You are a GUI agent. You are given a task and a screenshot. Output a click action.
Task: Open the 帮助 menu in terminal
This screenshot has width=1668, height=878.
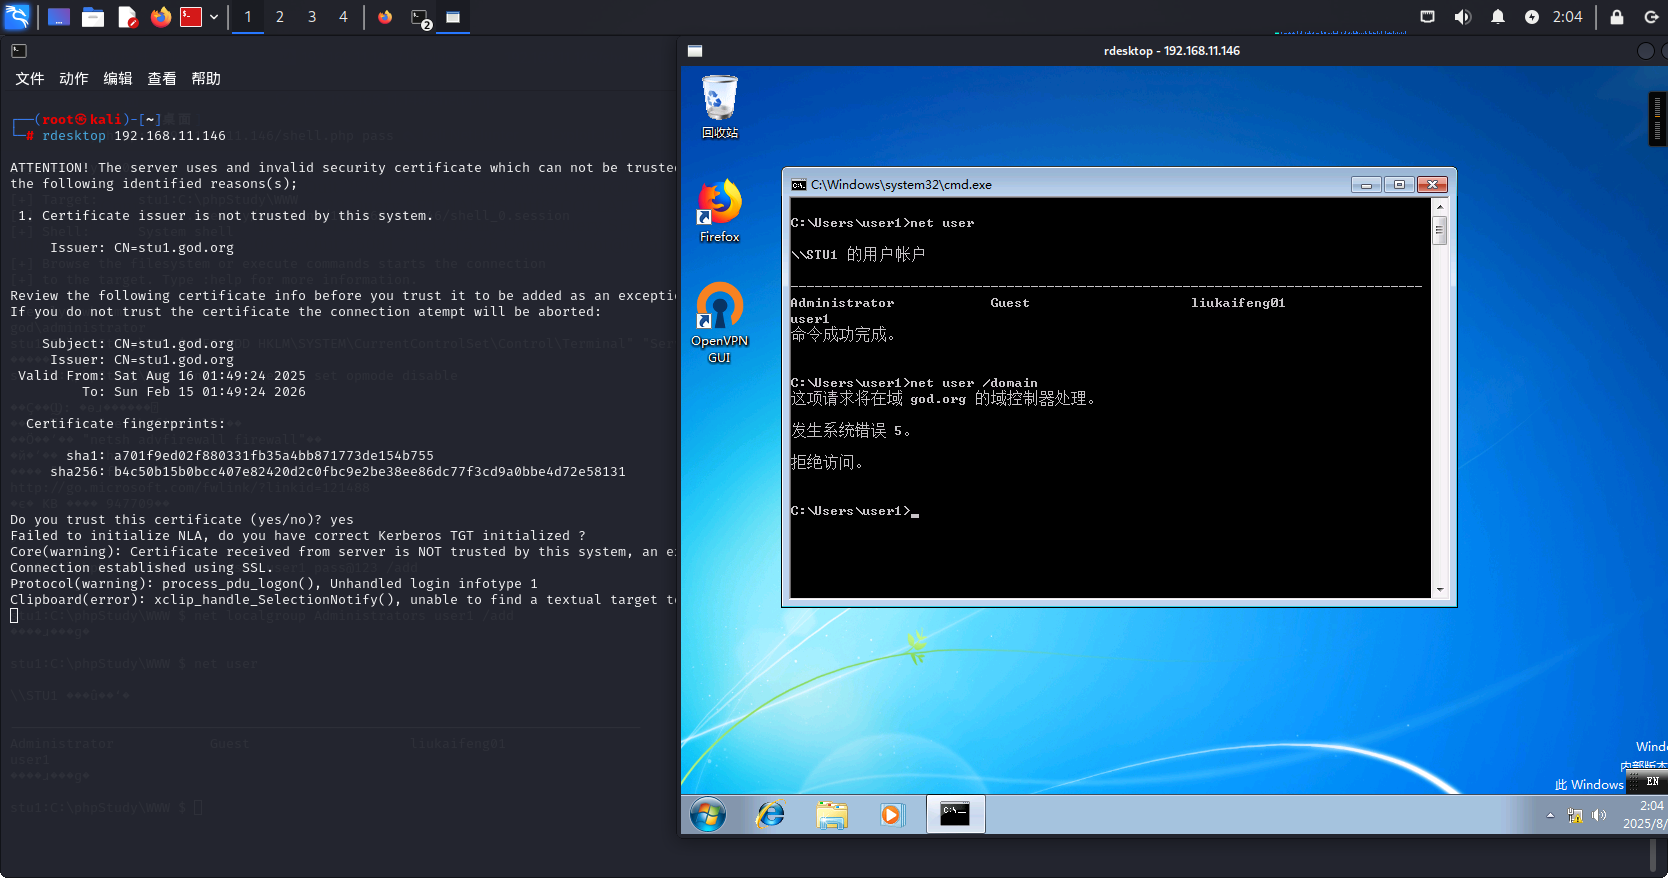click(206, 78)
